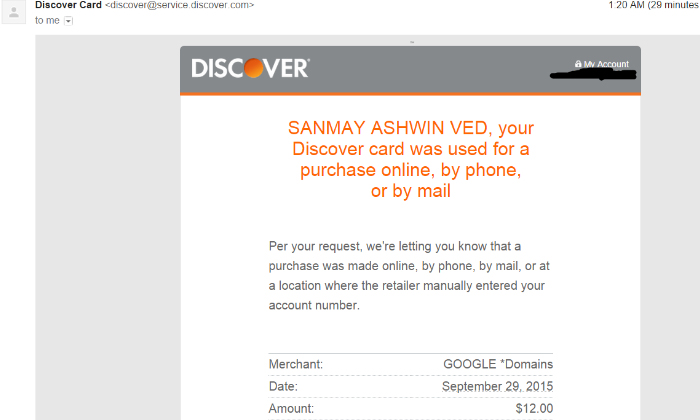Viewport: 700px width, 420px height.
Task: Expand the 'to me' details arrow
Action: pyautogui.click(x=68, y=21)
